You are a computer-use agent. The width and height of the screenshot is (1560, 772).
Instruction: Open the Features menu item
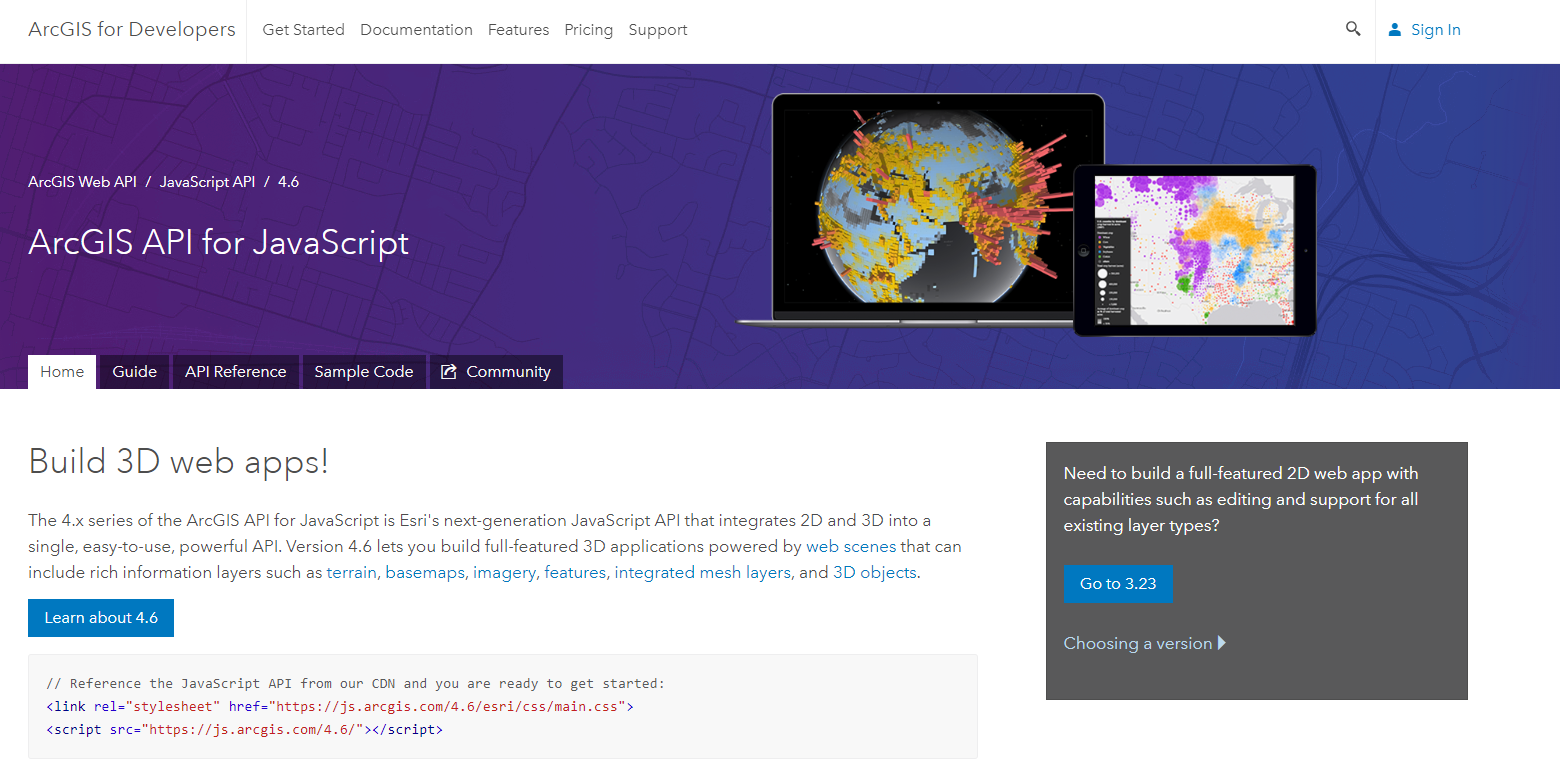click(518, 30)
